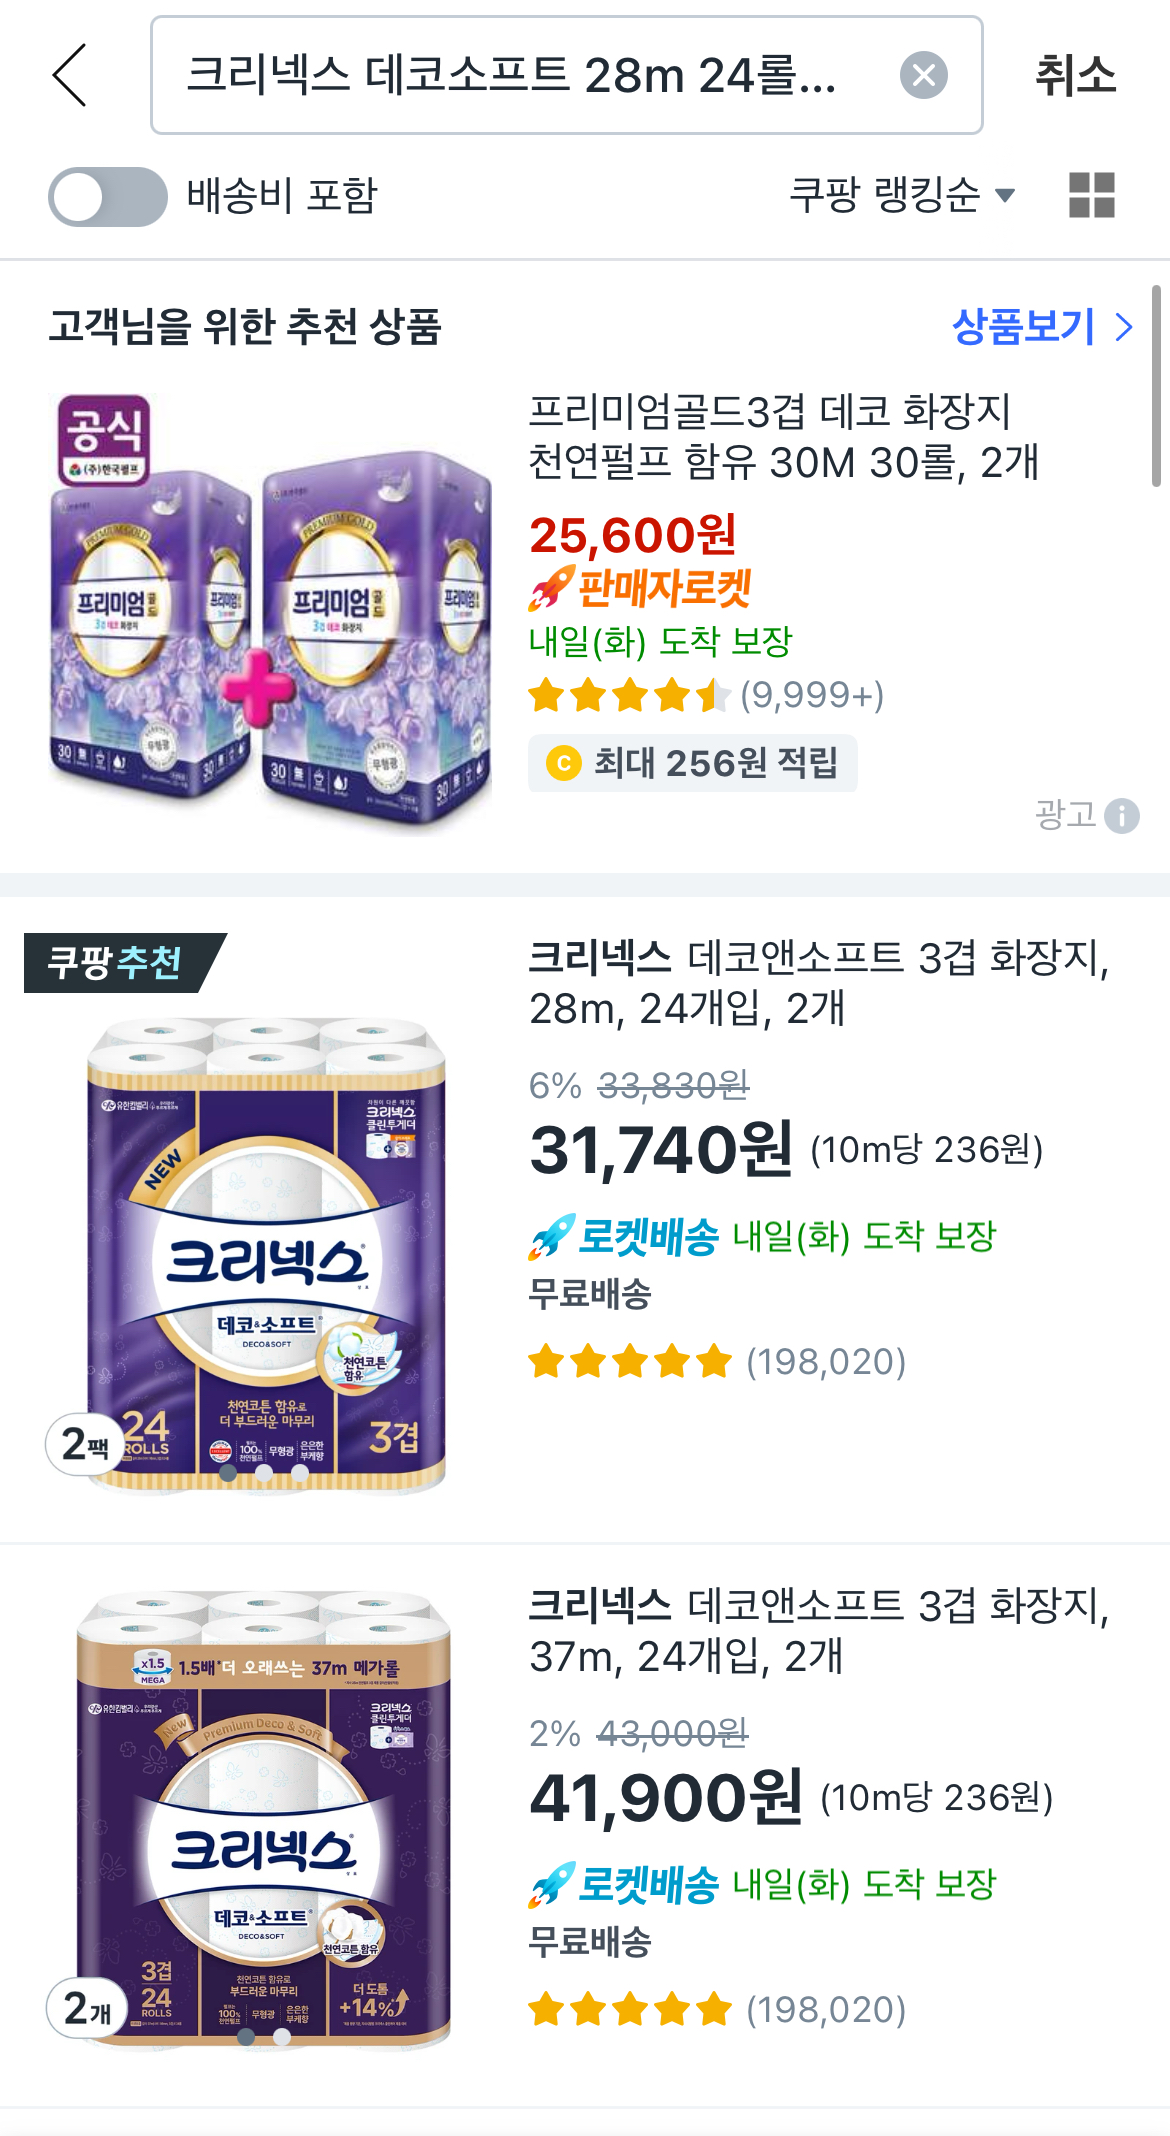1170x2136 pixels.
Task: Clear the search field with X icon
Action: point(923,75)
